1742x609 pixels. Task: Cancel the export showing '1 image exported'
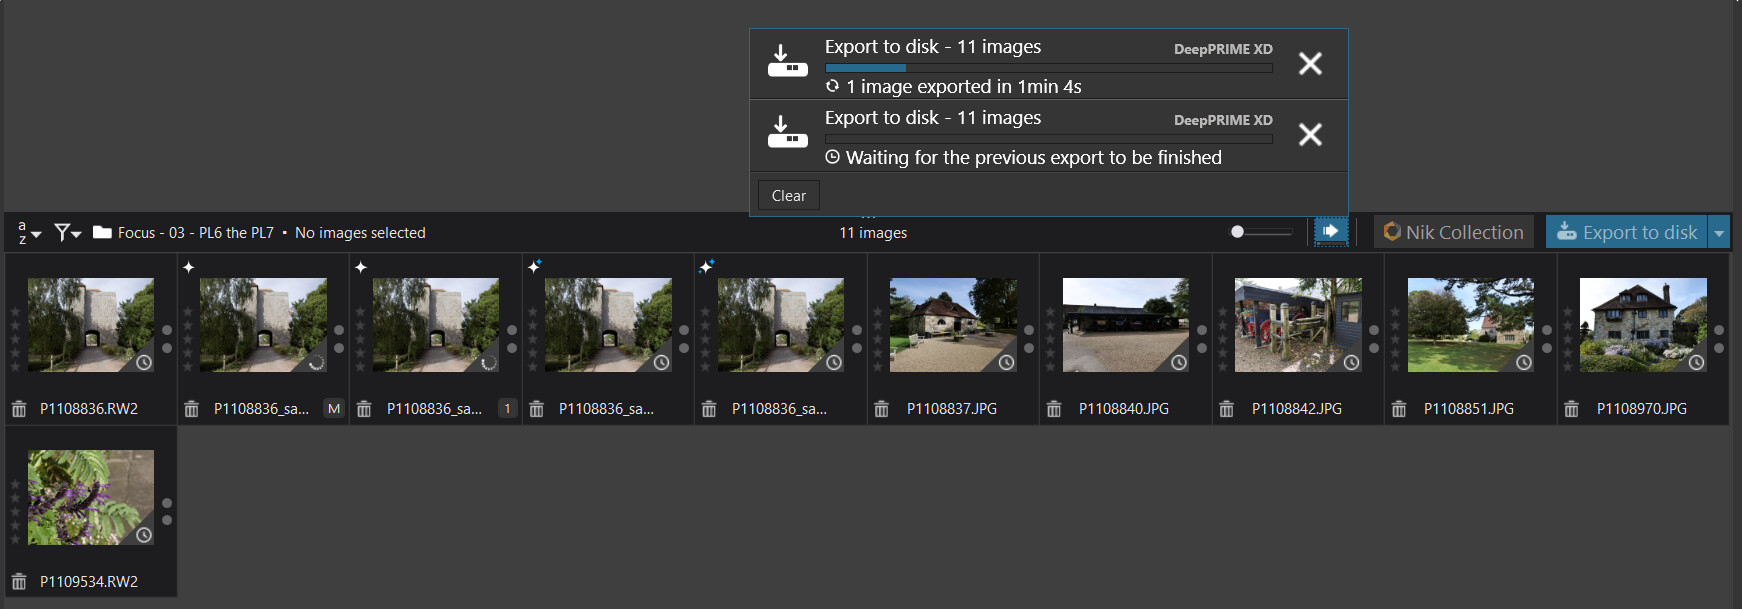click(x=1310, y=63)
